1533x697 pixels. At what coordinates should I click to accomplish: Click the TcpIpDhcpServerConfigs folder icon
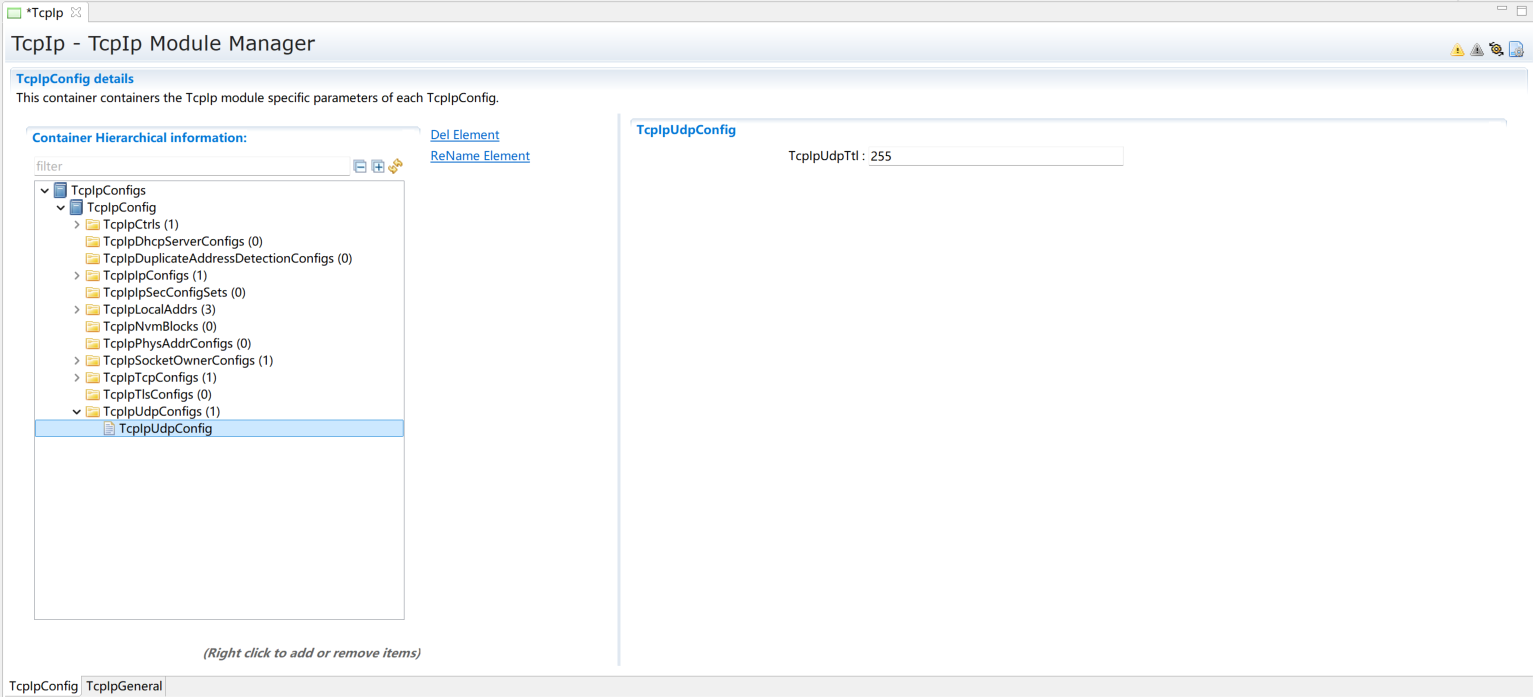pos(93,242)
